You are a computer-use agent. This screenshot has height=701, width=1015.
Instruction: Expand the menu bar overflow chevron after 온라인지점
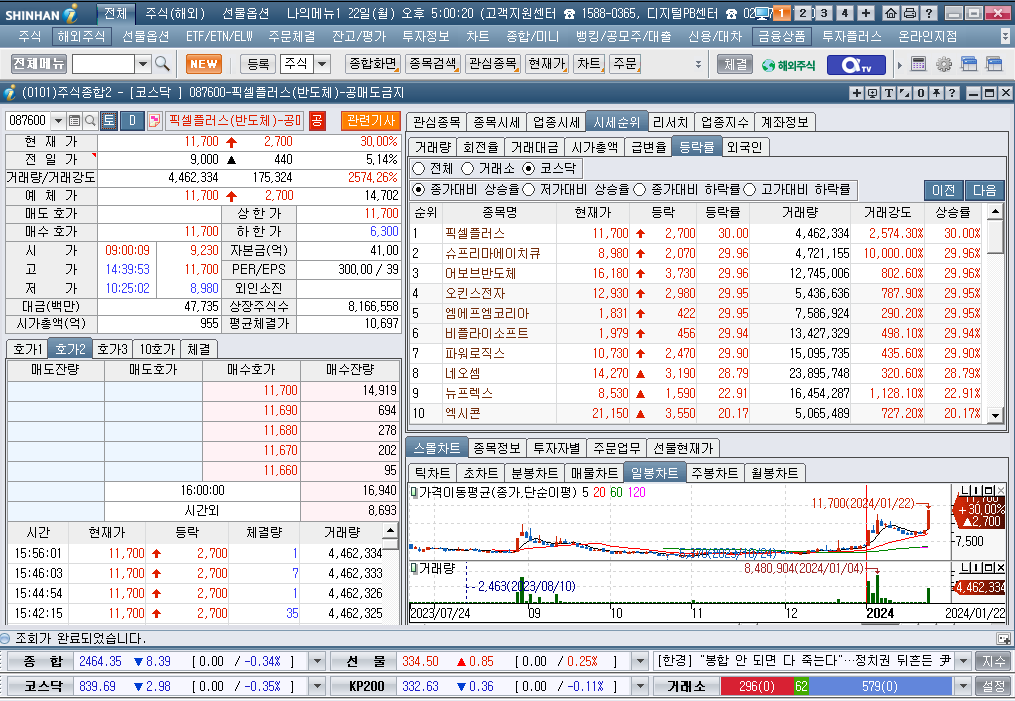tap(1005, 36)
